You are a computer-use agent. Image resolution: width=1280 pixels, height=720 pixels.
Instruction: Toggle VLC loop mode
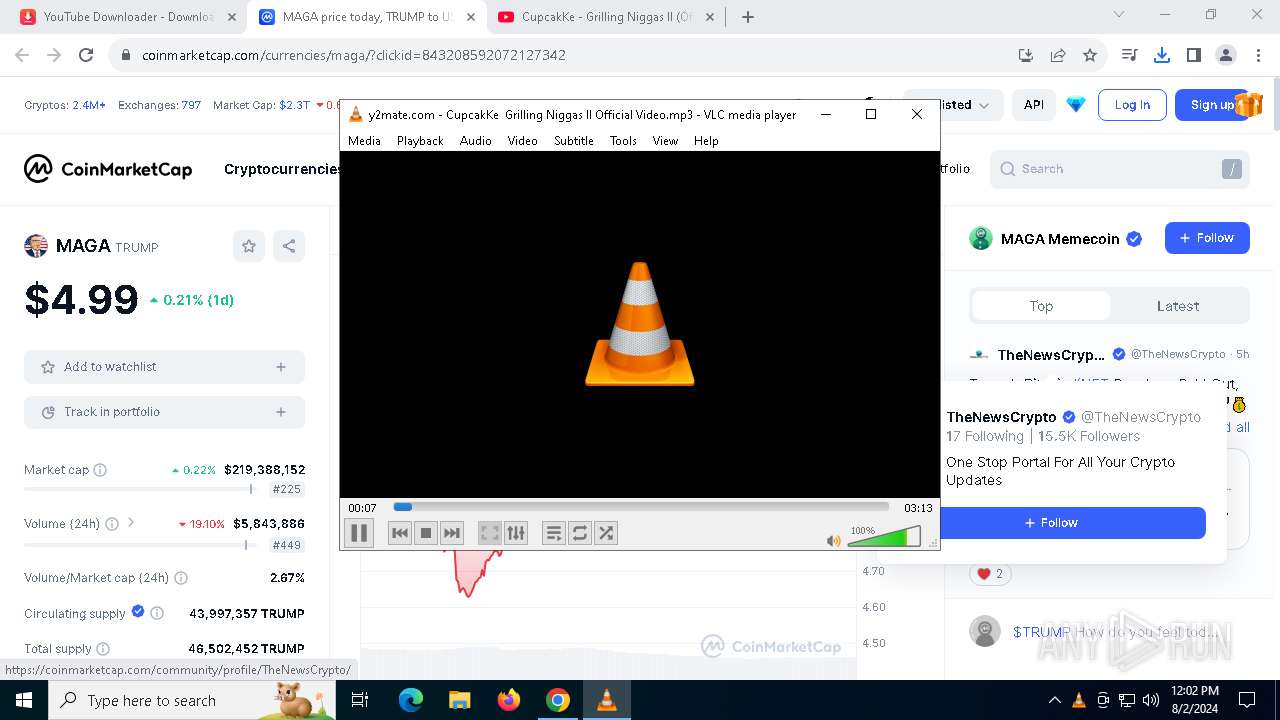580,533
